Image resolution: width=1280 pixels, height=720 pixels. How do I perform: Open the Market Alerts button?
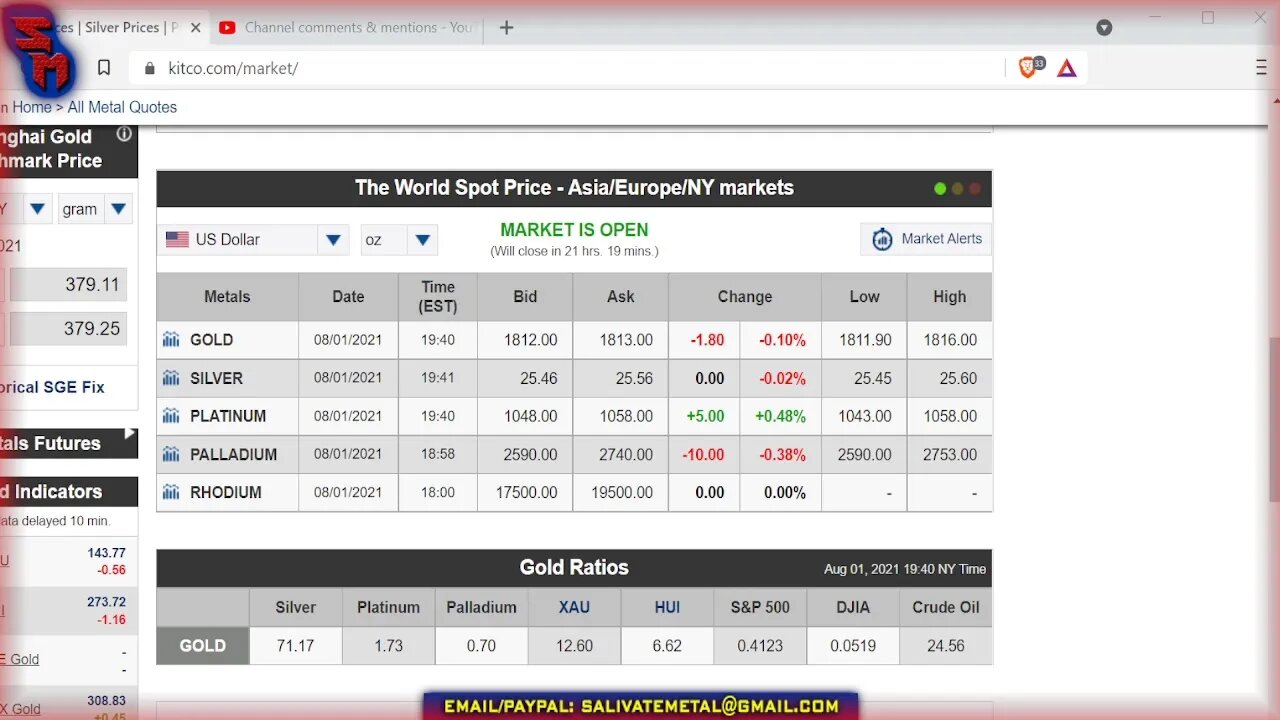pyautogui.click(x=926, y=239)
